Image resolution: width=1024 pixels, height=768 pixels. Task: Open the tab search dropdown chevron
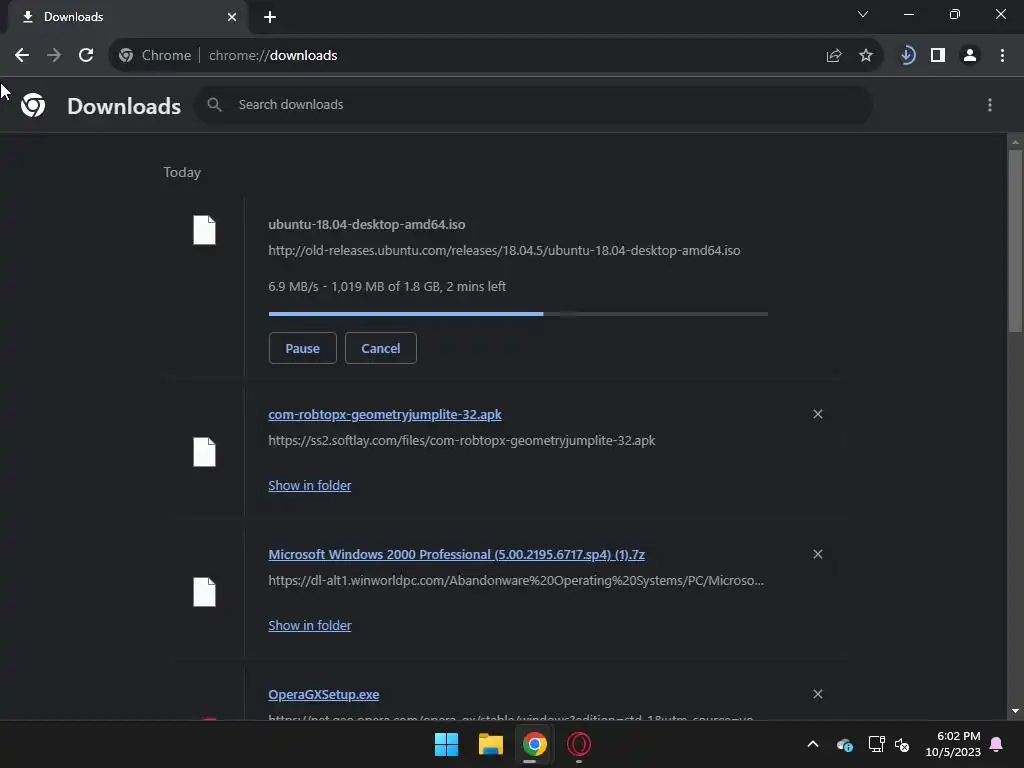pos(863,14)
